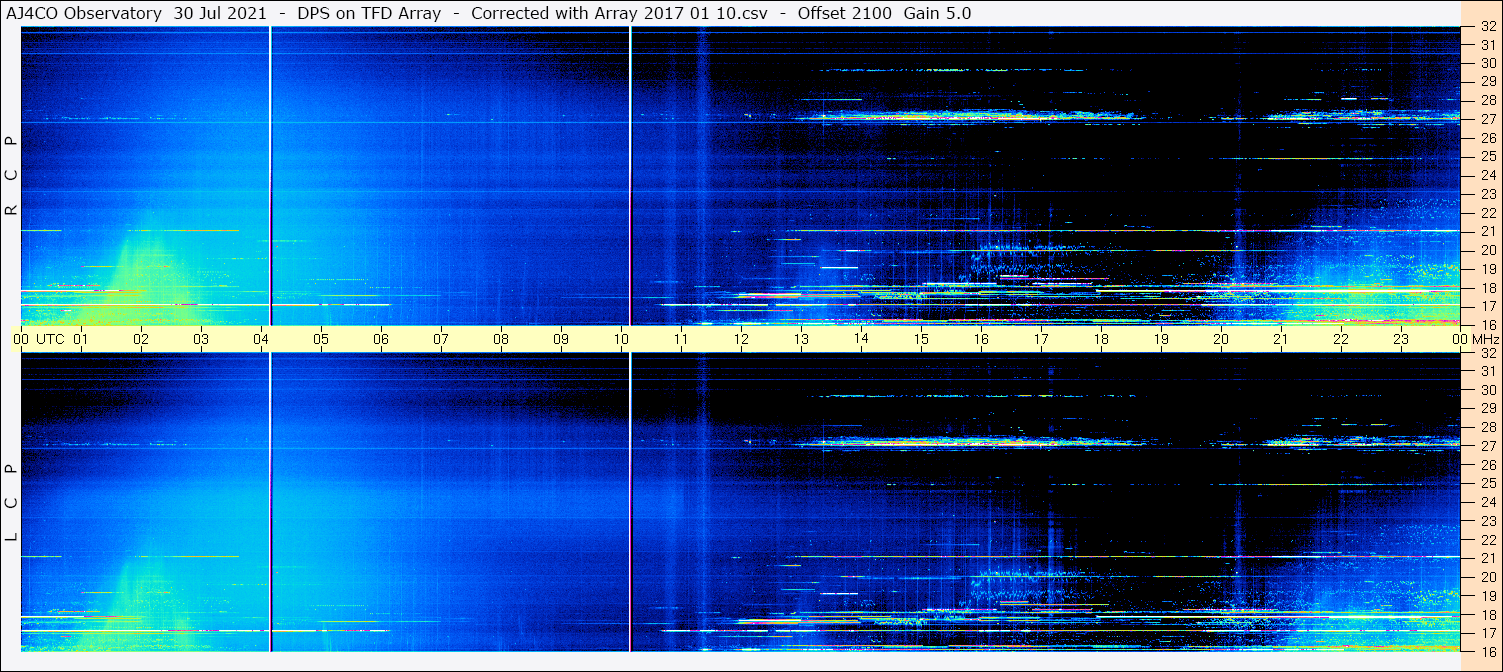This screenshot has height=672, width=1503.
Task: Select the 23 hour mark on time axis
Action: pos(1401,339)
